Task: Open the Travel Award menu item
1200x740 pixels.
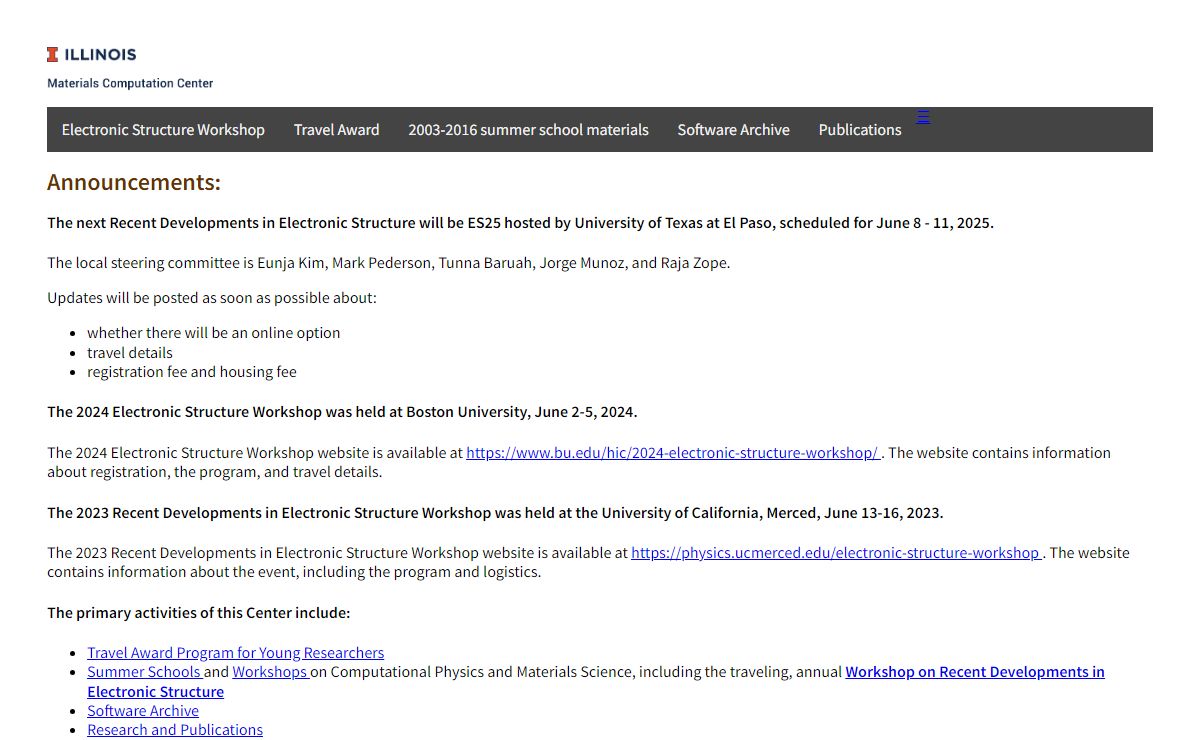Action: (337, 130)
